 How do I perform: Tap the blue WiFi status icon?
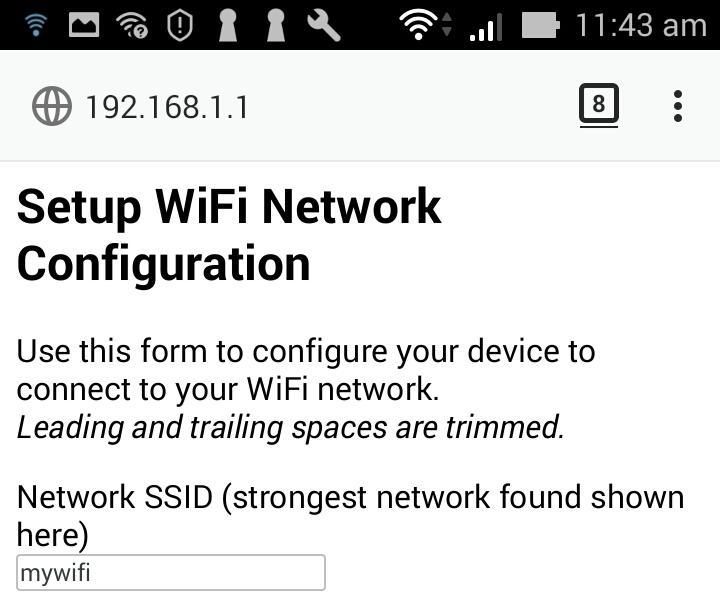pyautogui.click(x=37, y=25)
